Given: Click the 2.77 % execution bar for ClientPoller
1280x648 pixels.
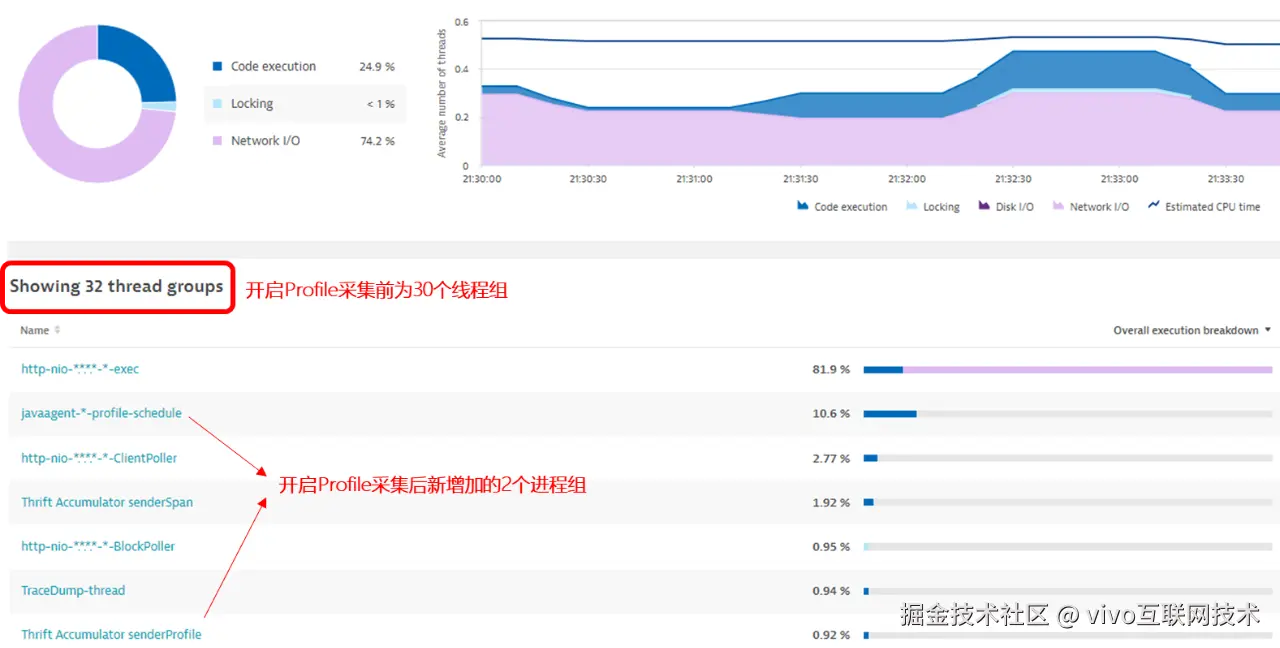Looking at the screenshot, I should 1068,458.
